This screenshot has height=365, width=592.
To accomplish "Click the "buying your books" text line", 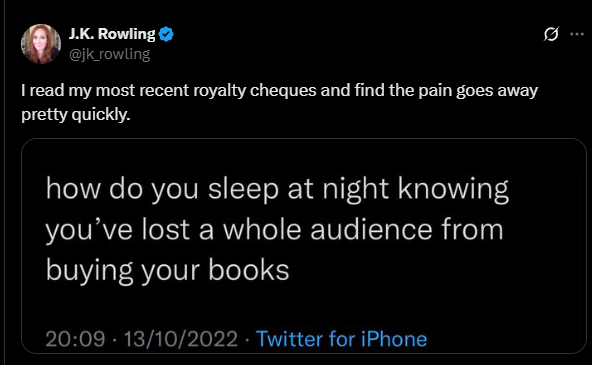I will pos(167,271).
